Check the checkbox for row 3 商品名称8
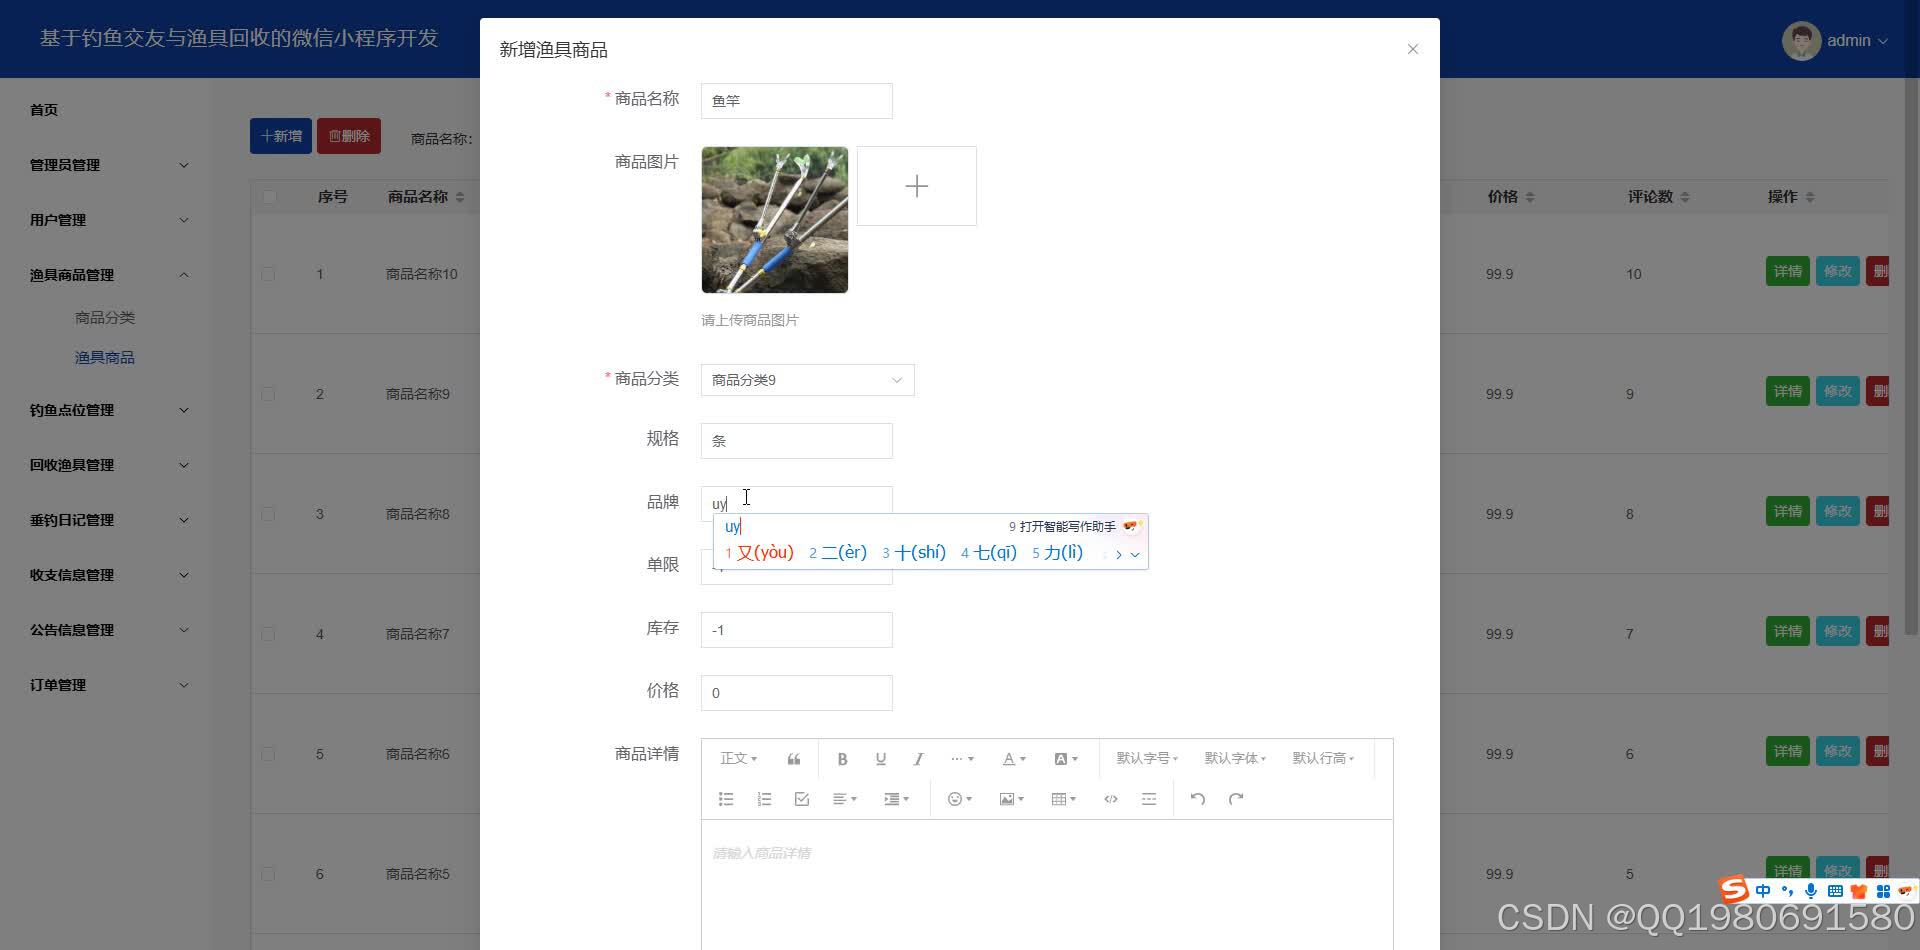Image resolution: width=1920 pixels, height=950 pixels. click(x=267, y=513)
